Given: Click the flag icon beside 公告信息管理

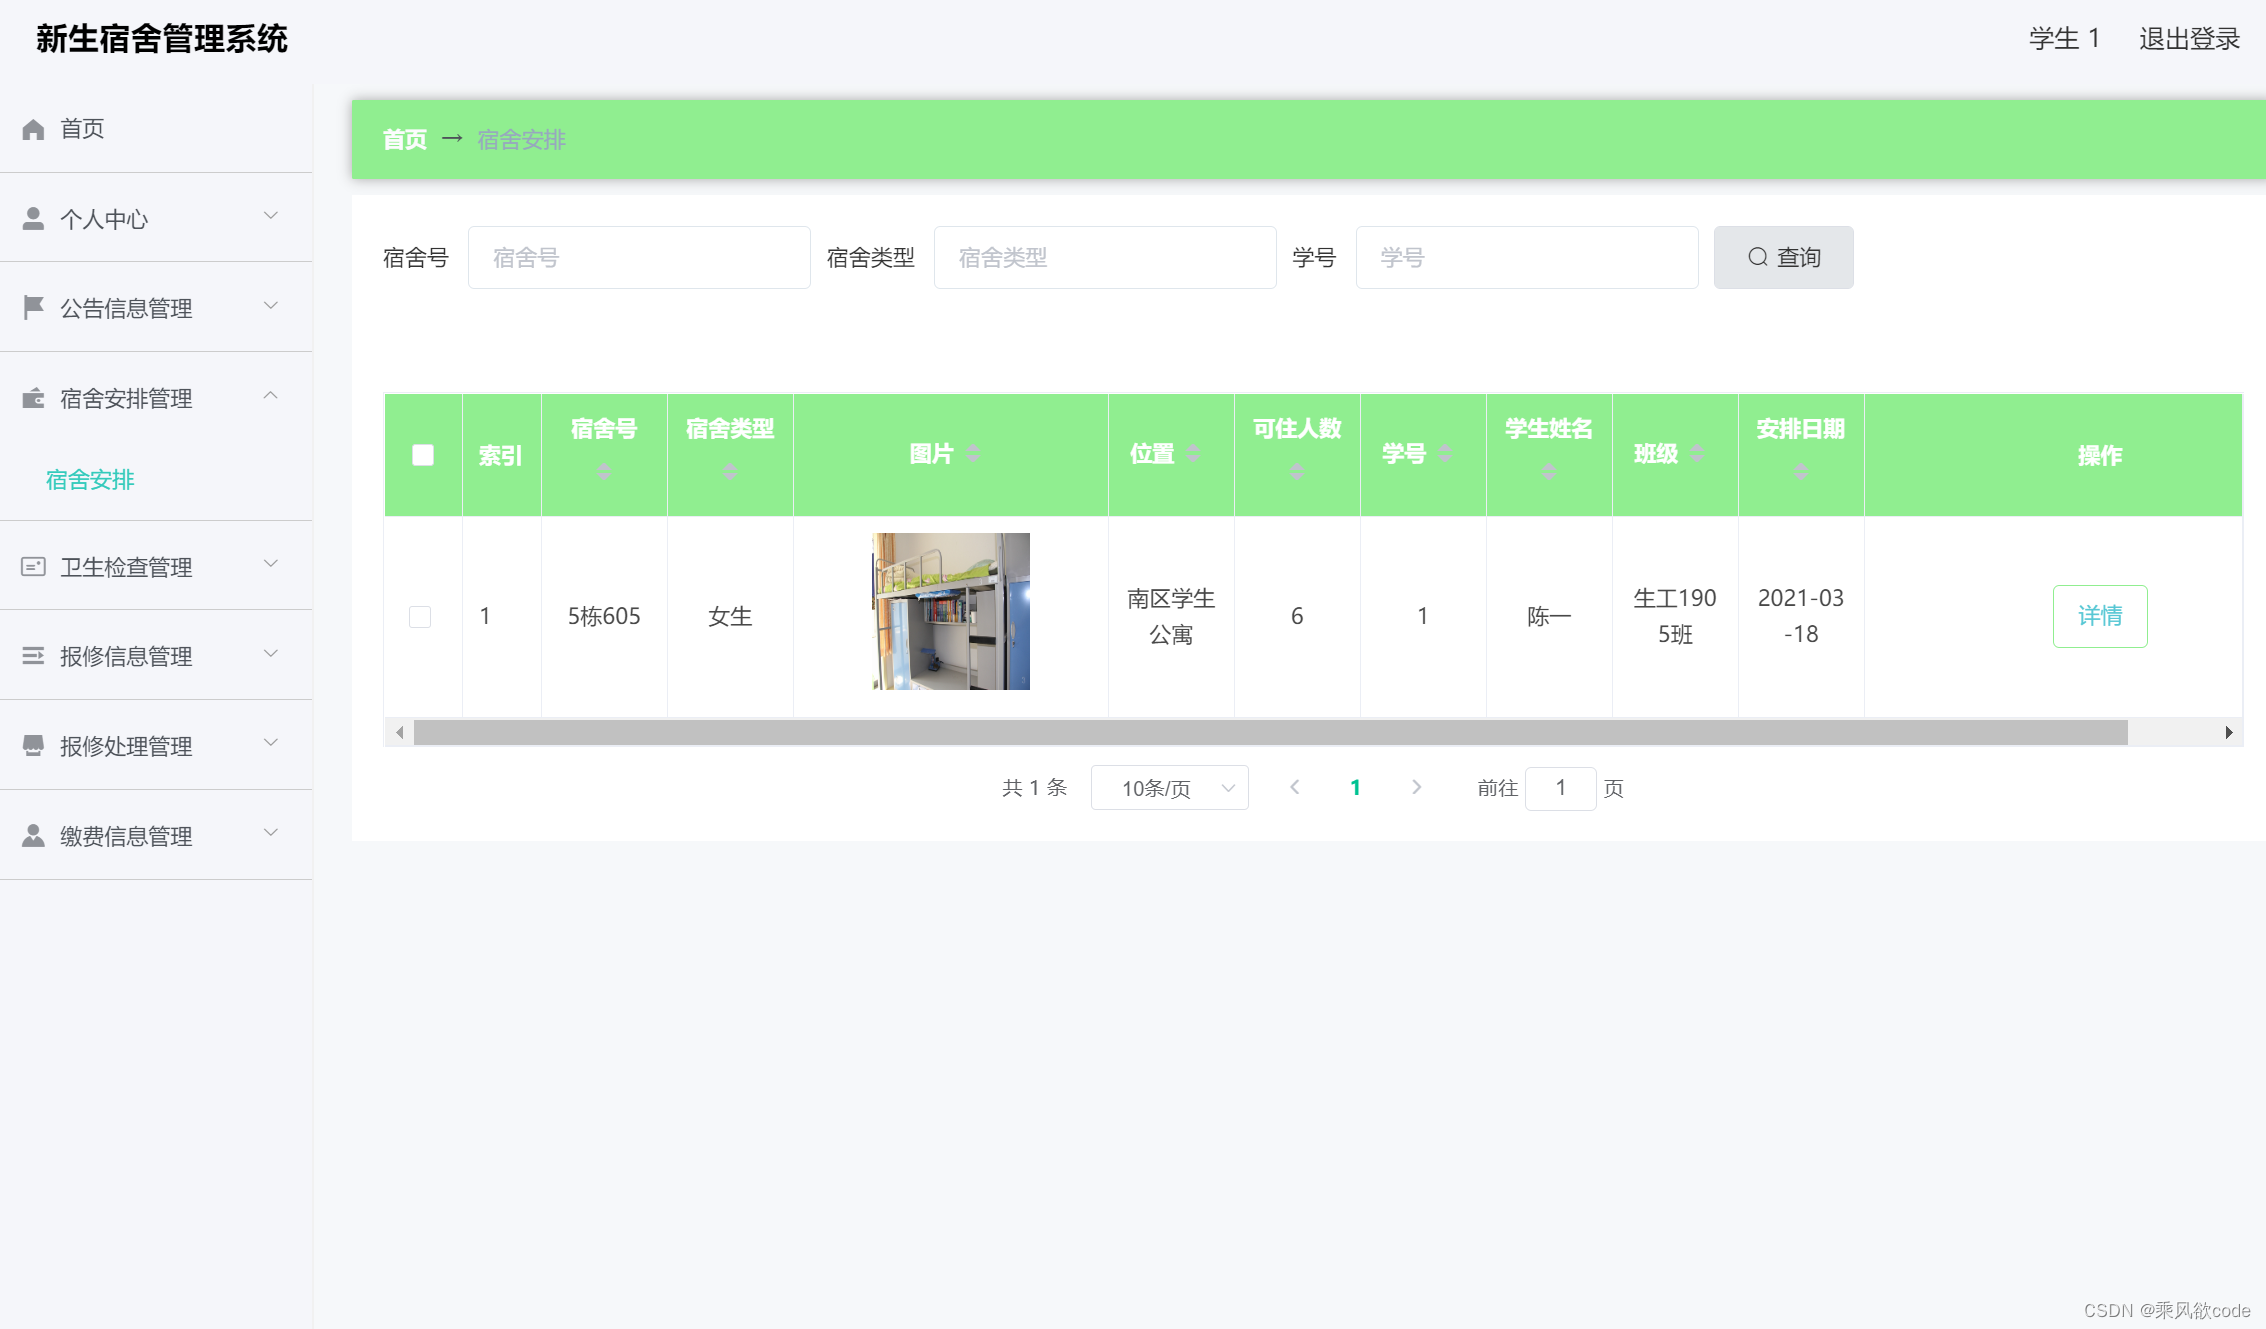Looking at the screenshot, I should 33,308.
